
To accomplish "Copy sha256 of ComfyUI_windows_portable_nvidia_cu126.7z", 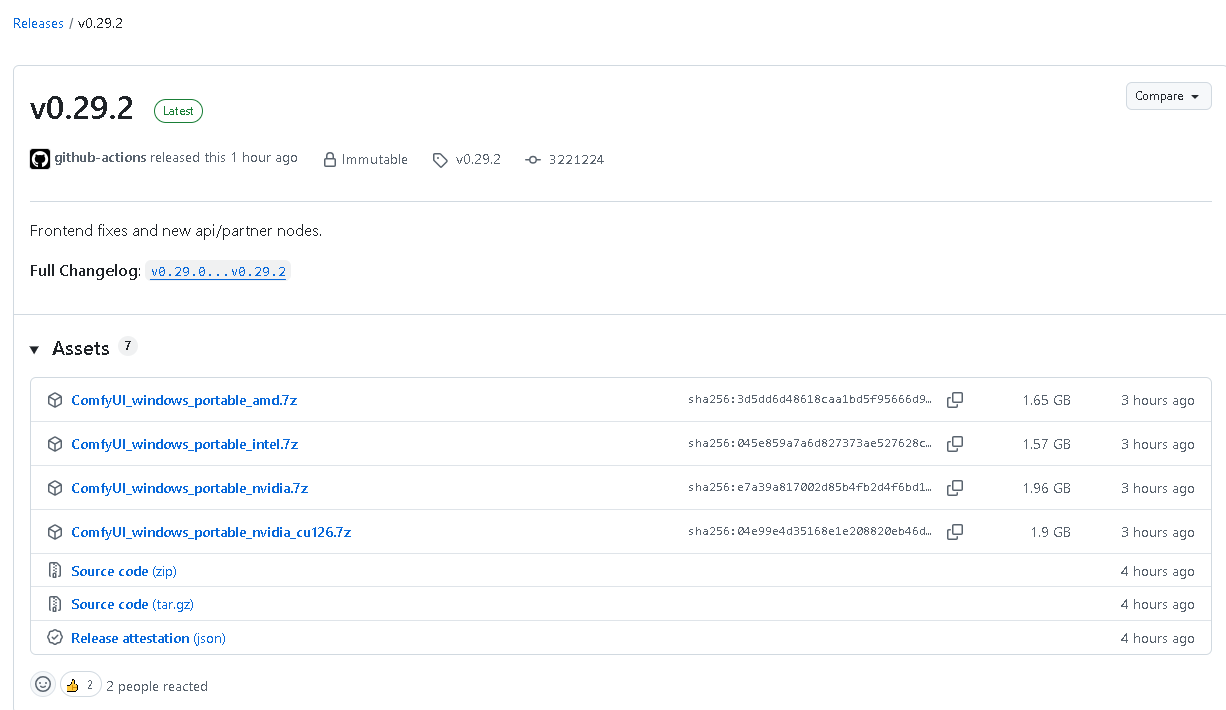I will click(955, 532).
